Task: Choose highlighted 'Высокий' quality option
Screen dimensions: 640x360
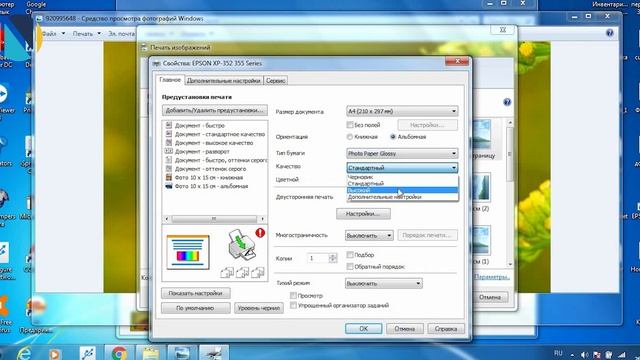Action: coord(402,190)
